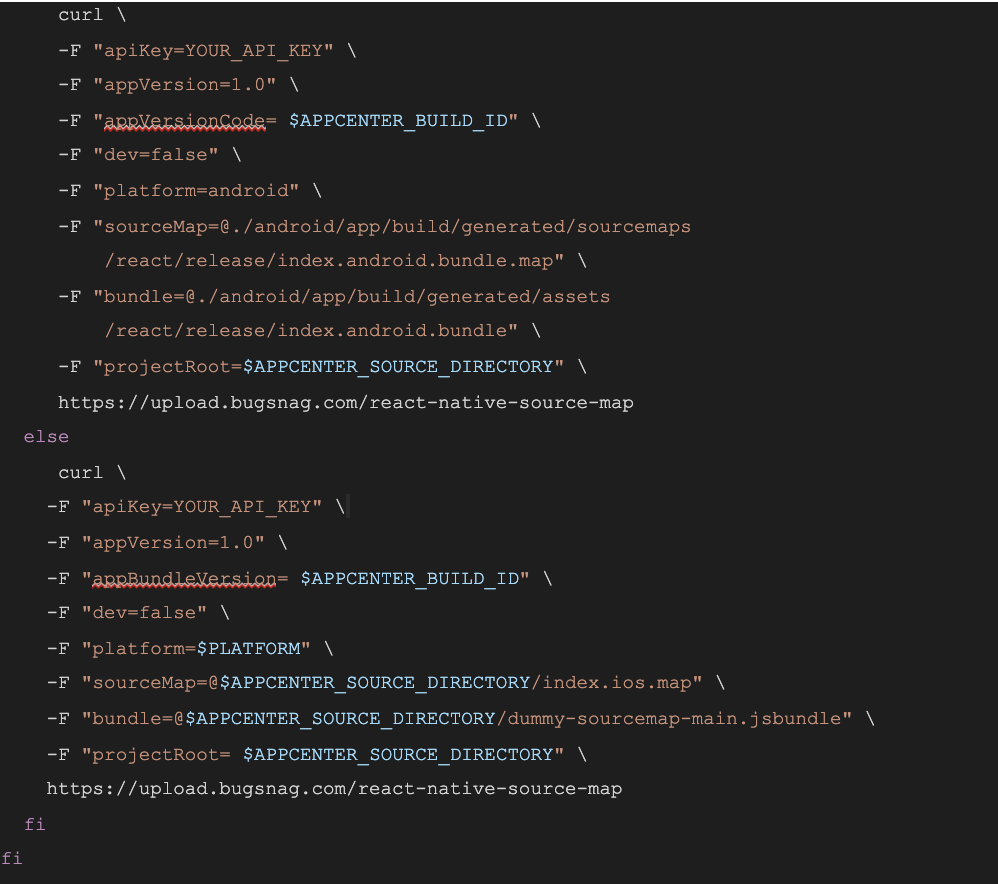This screenshot has height=884, width=998.
Task: Click "/index.ios.map" in the sourceMap line
Action: pyautogui.click(x=611, y=683)
